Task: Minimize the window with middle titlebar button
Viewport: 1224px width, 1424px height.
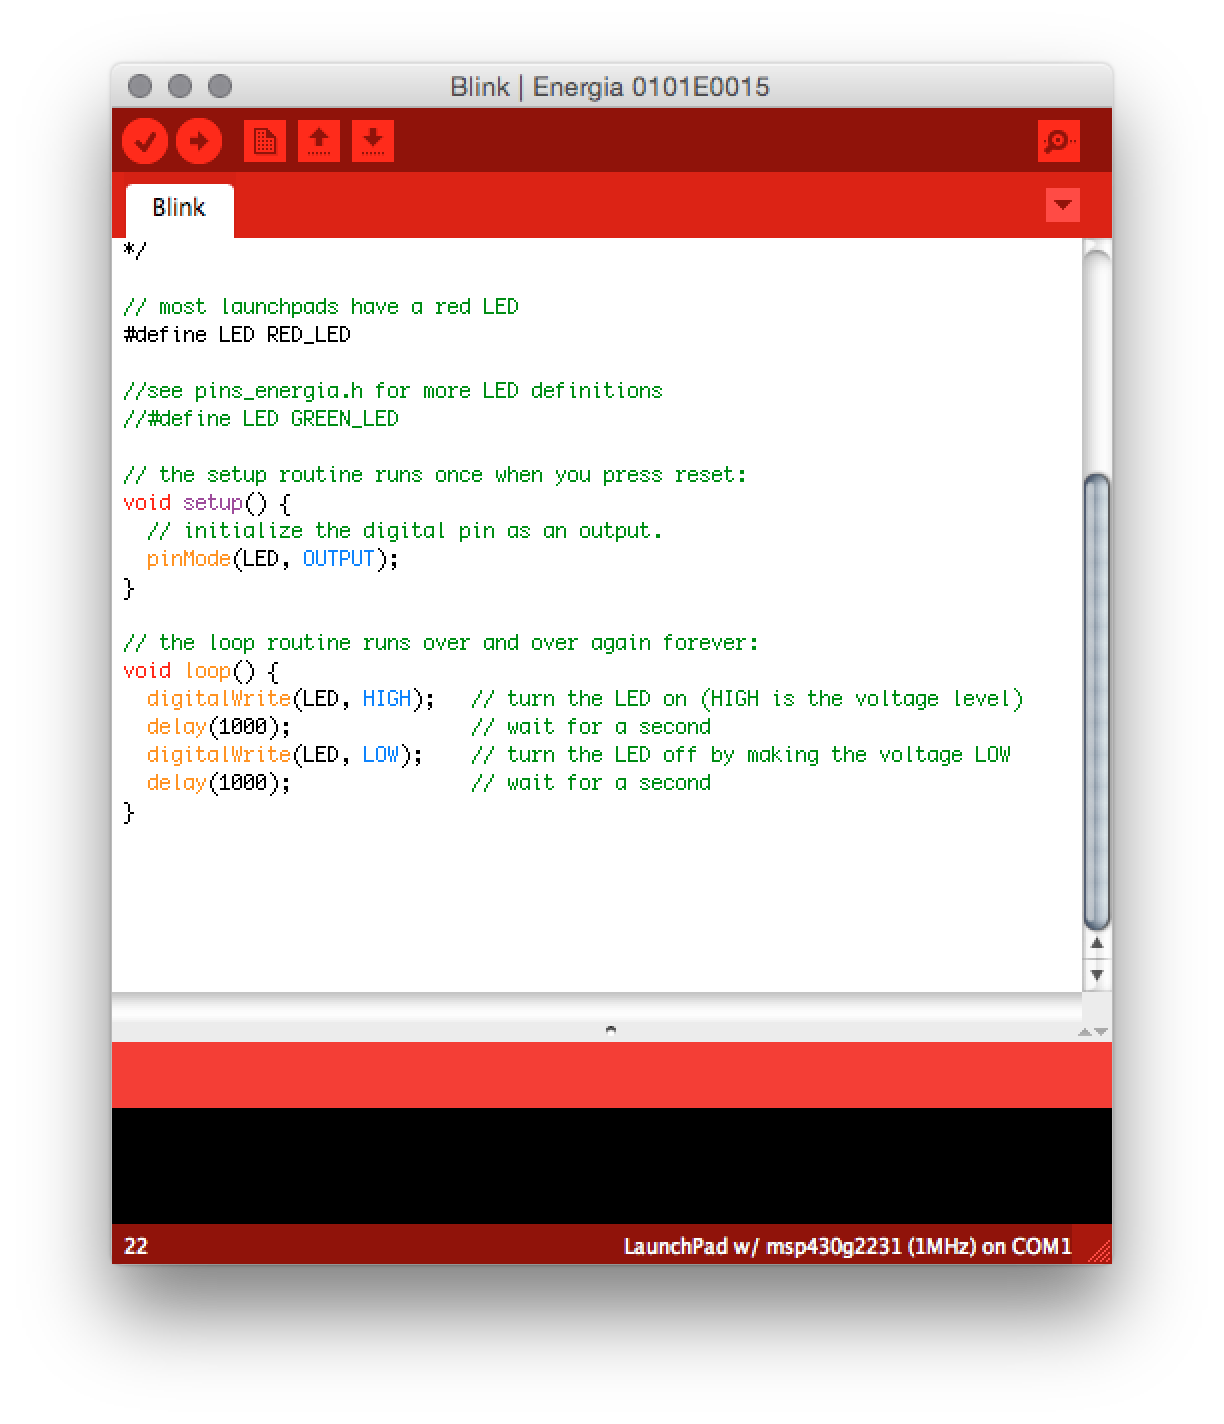Action: (180, 86)
